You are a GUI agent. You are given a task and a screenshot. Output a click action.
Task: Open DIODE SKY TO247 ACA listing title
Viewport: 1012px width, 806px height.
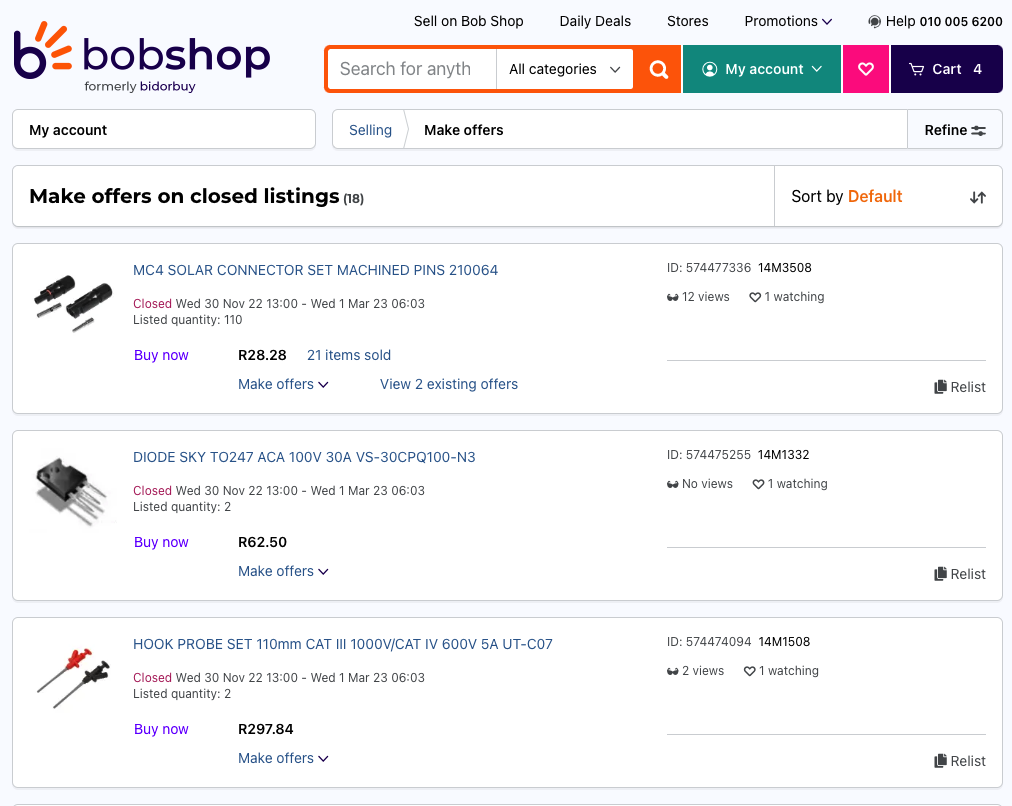tap(304, 458)
